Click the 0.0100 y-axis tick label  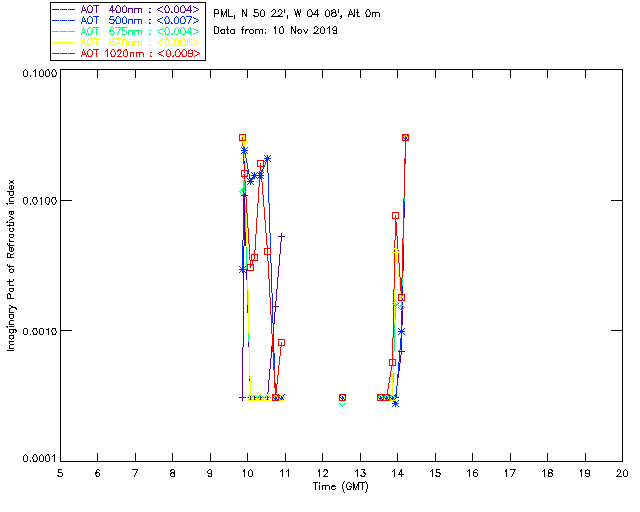point(38,201)
